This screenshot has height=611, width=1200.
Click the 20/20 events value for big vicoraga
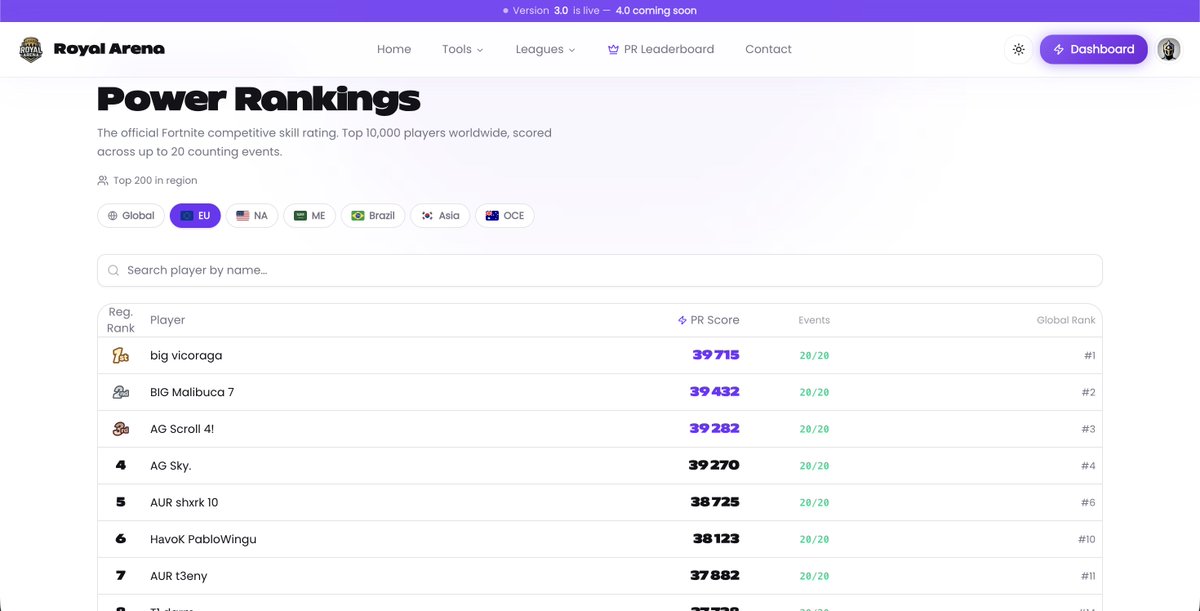tap(814, 356)
